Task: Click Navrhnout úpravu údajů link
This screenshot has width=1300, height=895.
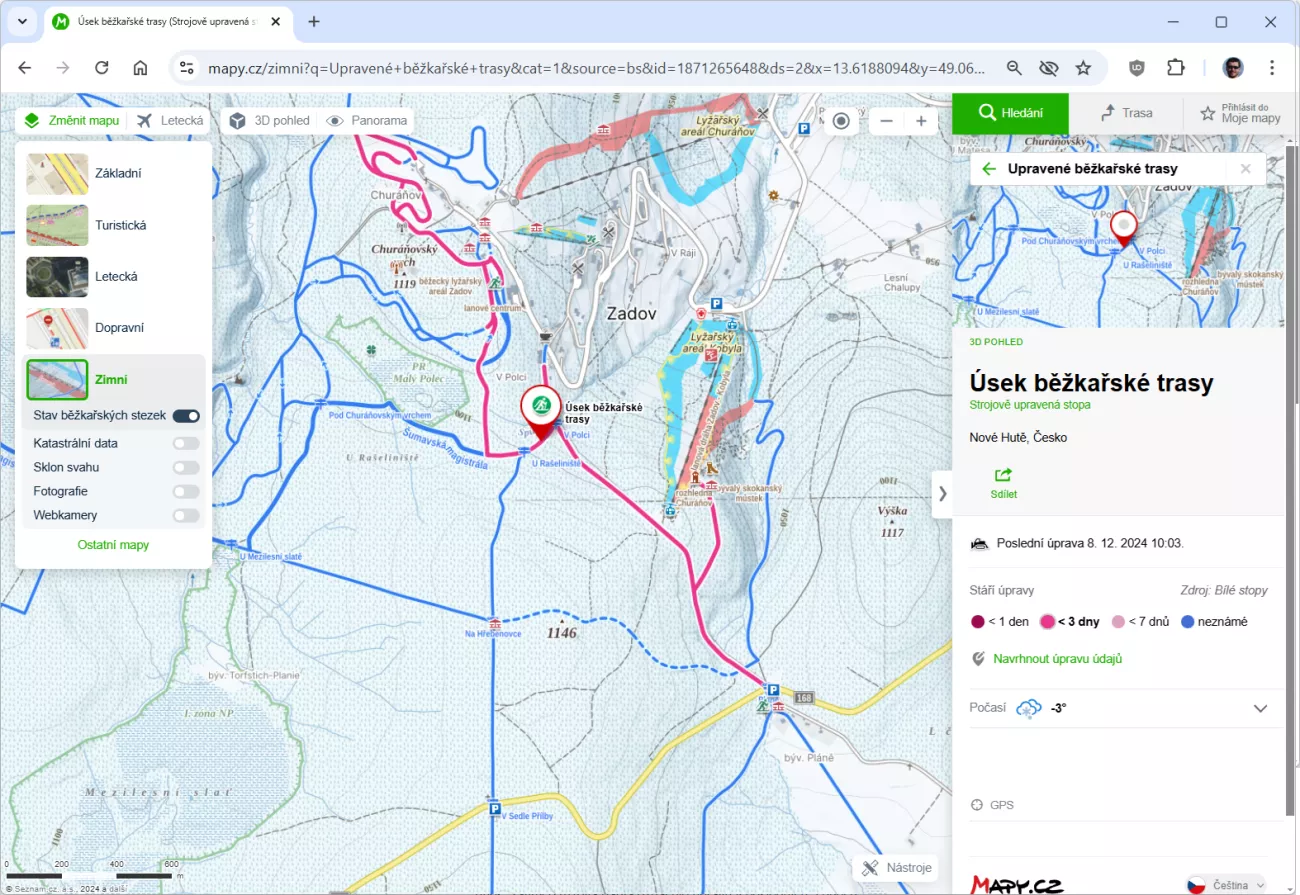Action: 1057,659
